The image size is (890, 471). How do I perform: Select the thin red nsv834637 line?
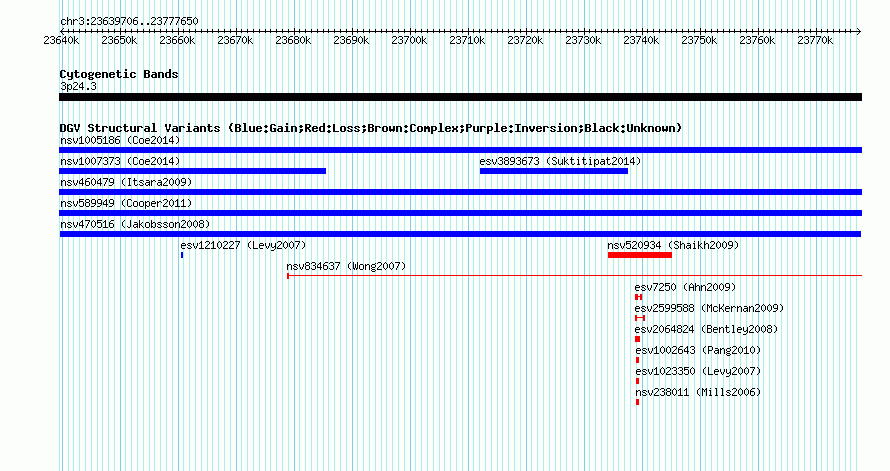click(x=574, y=276)
